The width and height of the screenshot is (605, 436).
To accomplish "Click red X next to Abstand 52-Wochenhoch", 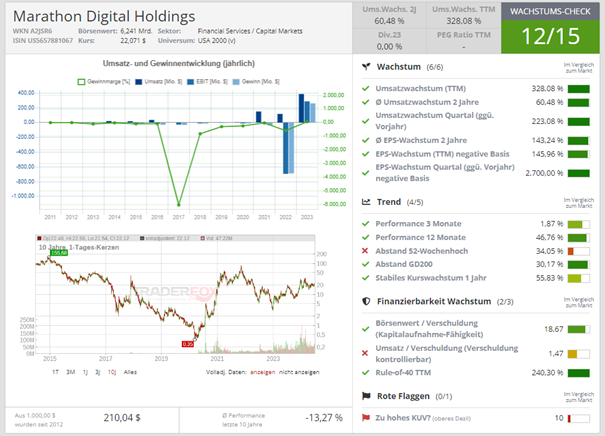I will pos(365,251).
